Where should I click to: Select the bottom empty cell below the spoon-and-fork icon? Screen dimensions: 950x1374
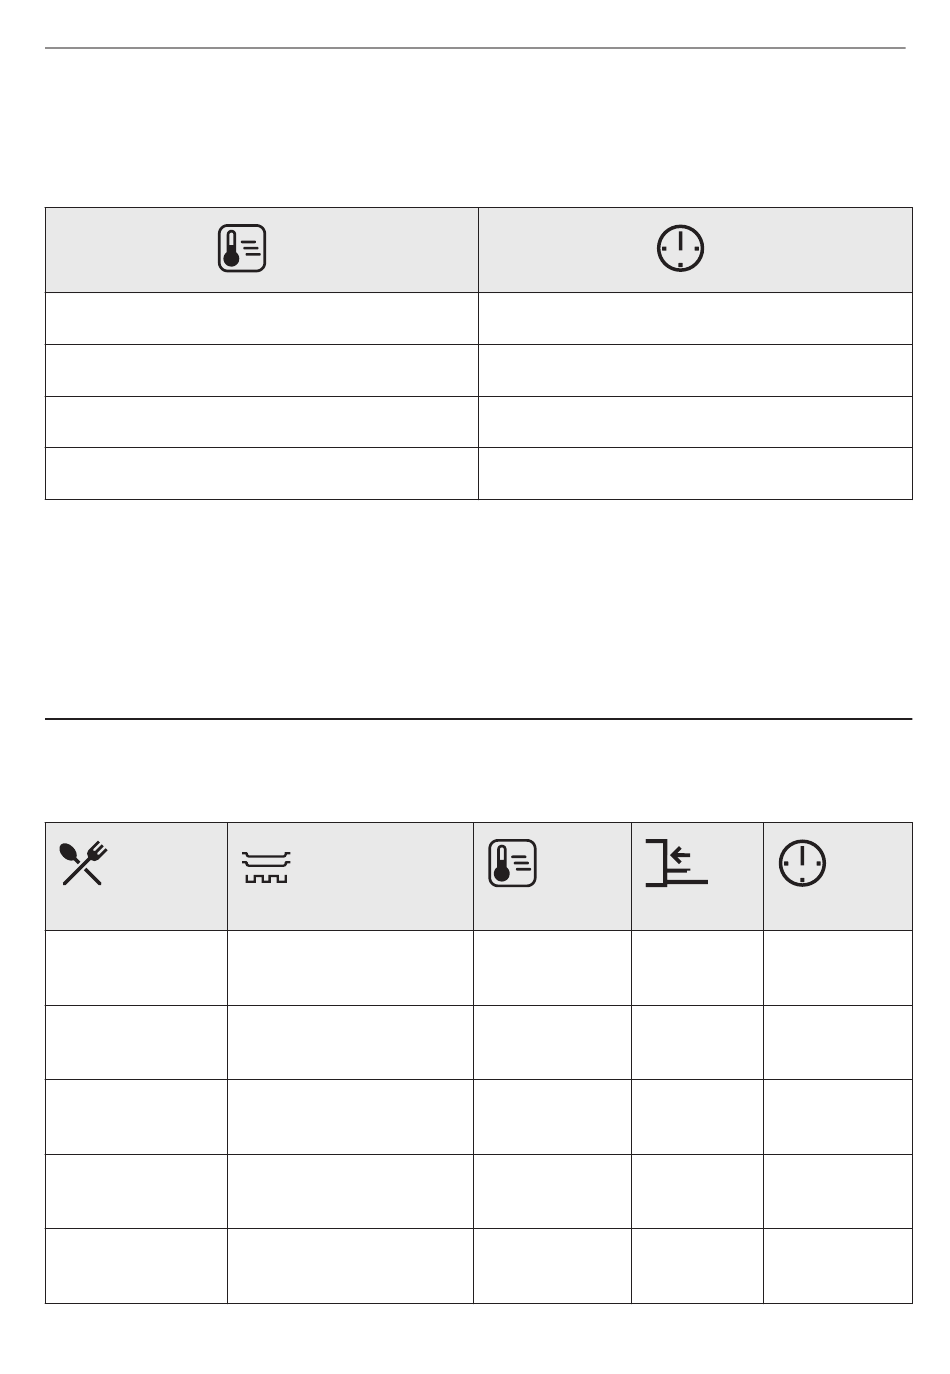136,1266
